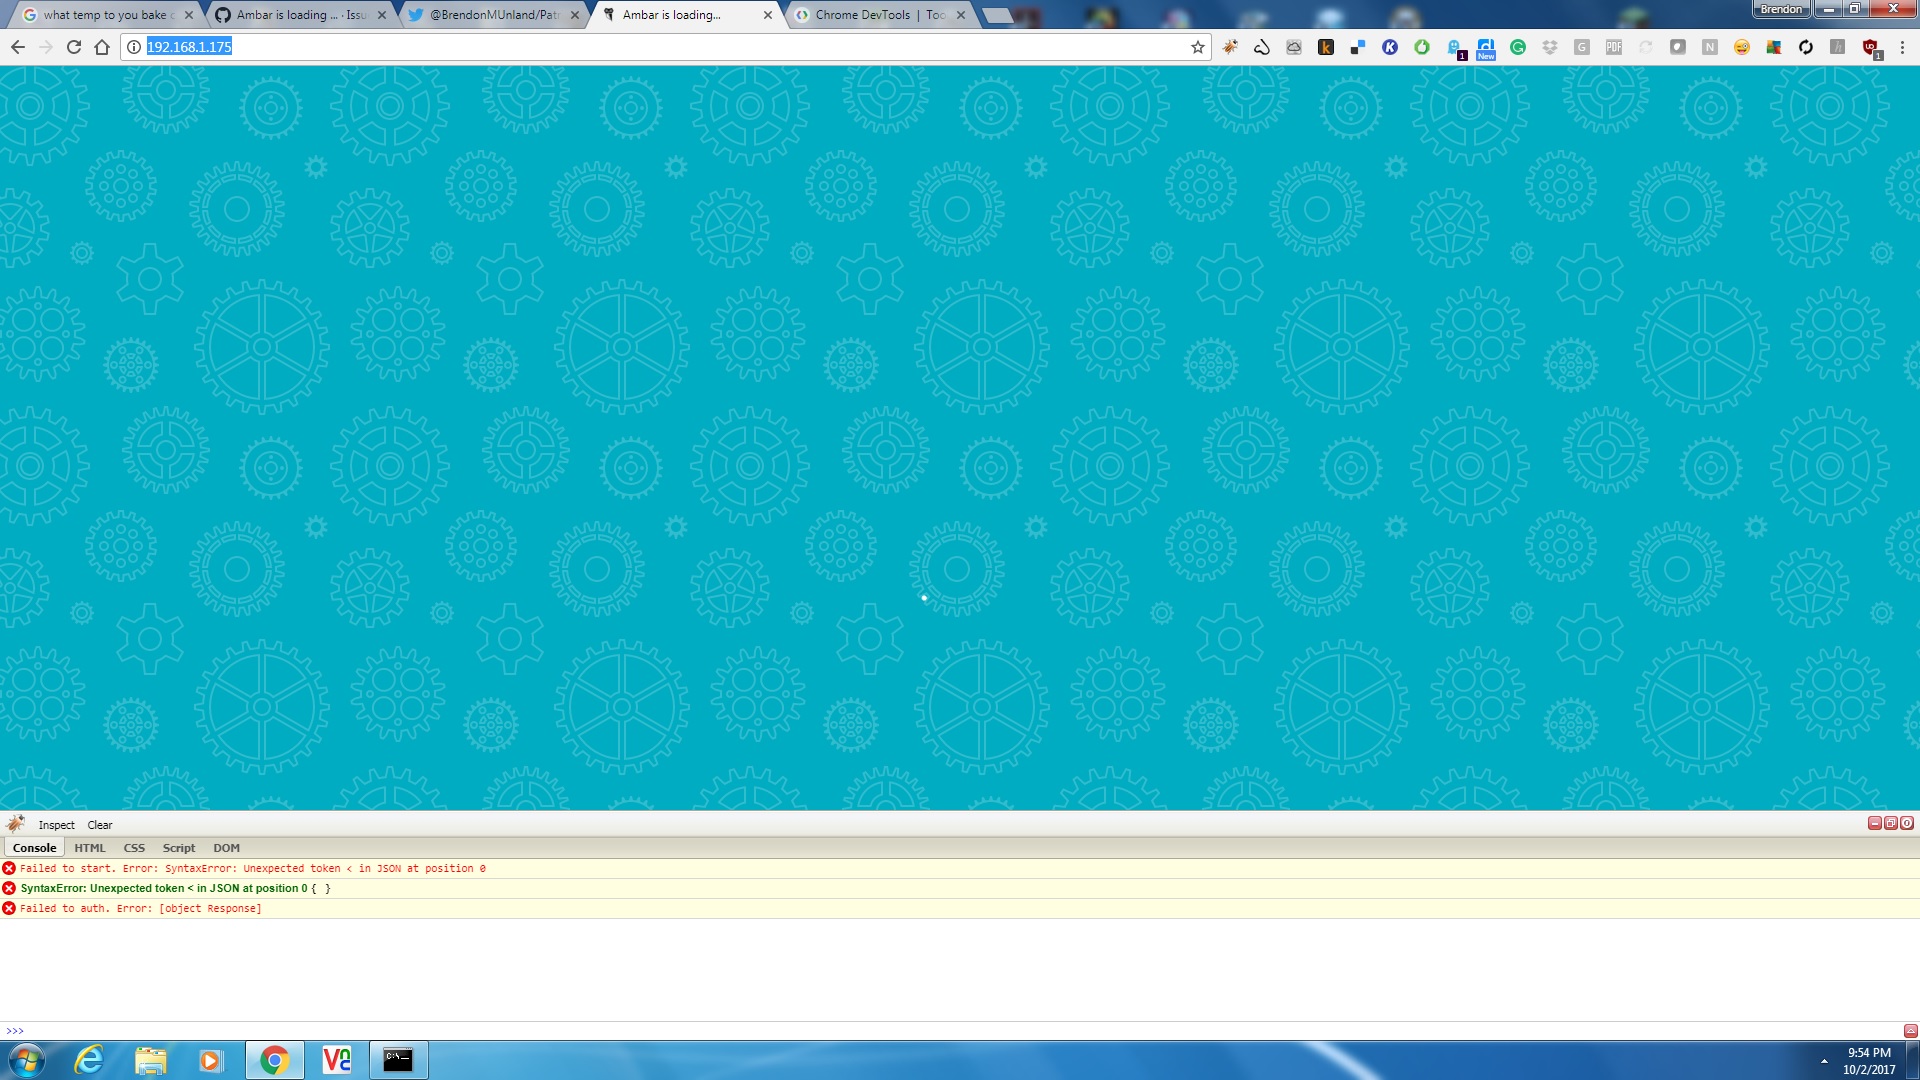Open Internet Explorer from the taskbar

(x=90, y=1060)
